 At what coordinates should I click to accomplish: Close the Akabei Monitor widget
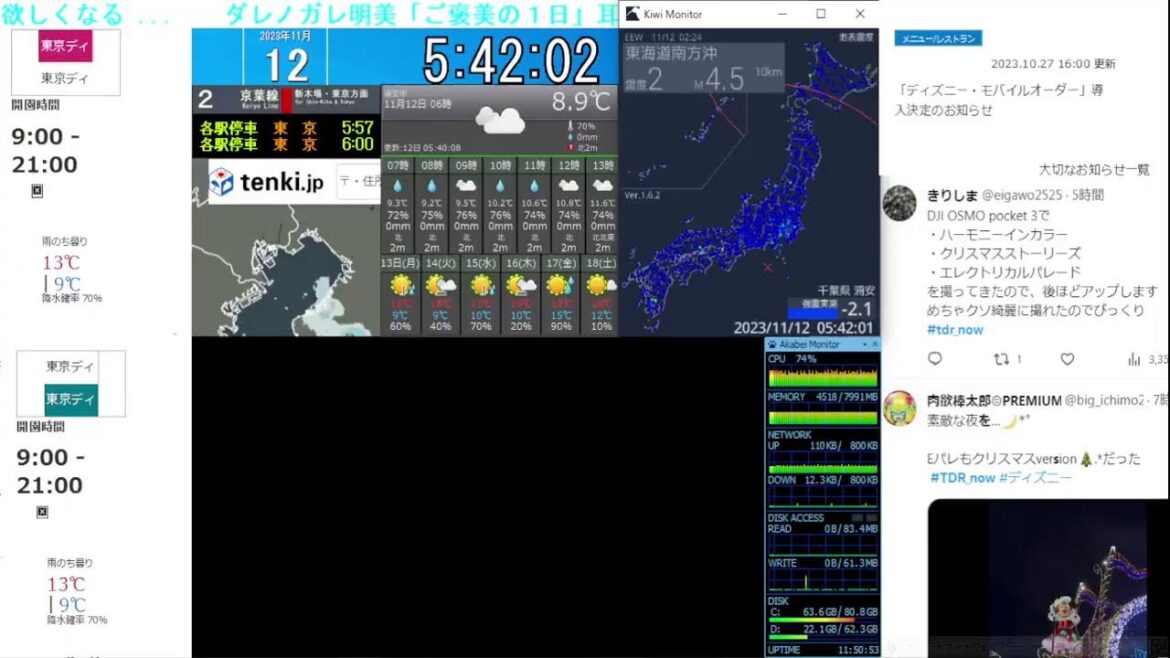(875, 344)
